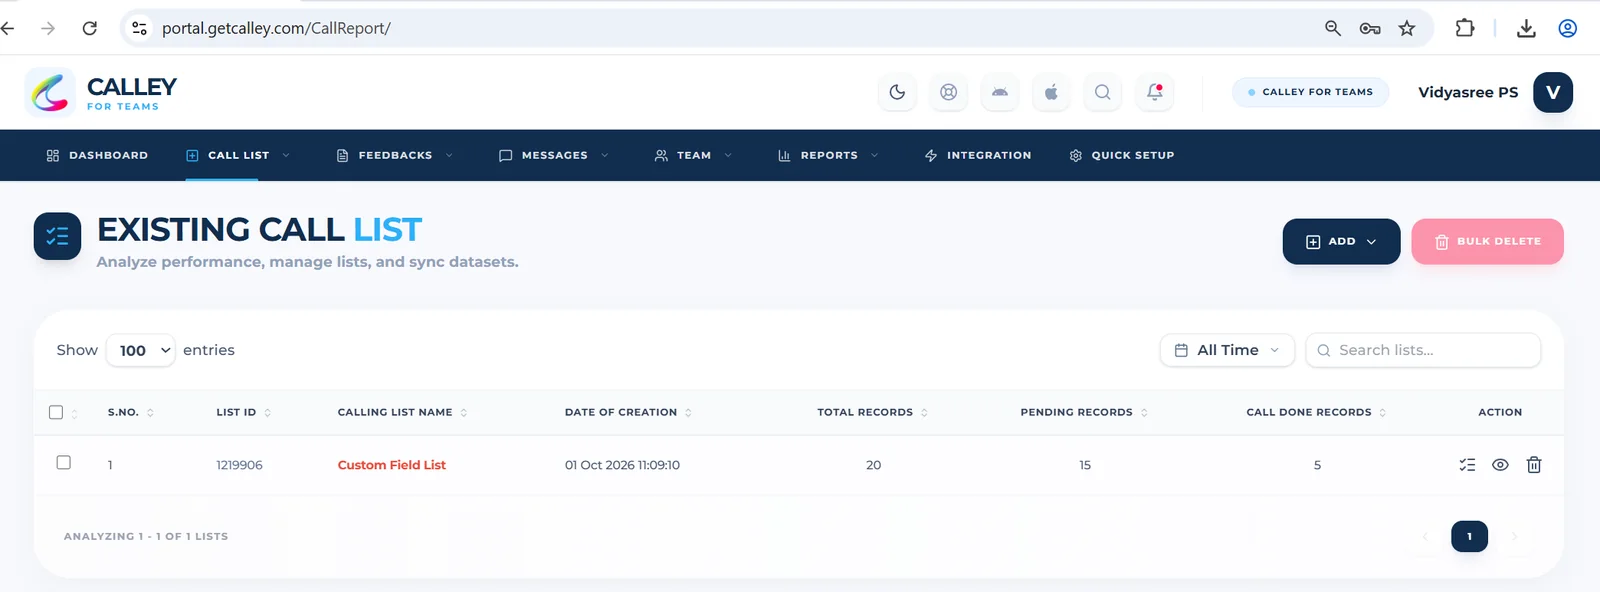Click the checklist icon for Custom Field List
The height and width of the screenshot is (592, 1600).
coord(1467,465)
